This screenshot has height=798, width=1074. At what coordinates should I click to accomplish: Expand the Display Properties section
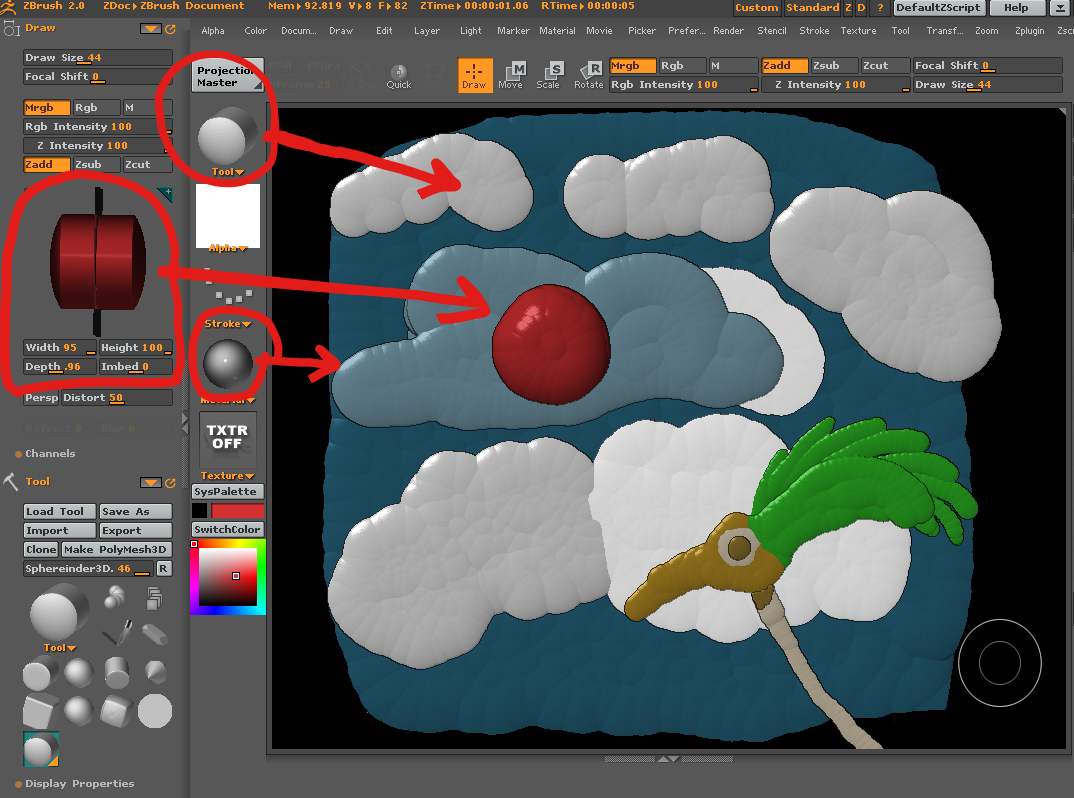(x=79, y=784)
